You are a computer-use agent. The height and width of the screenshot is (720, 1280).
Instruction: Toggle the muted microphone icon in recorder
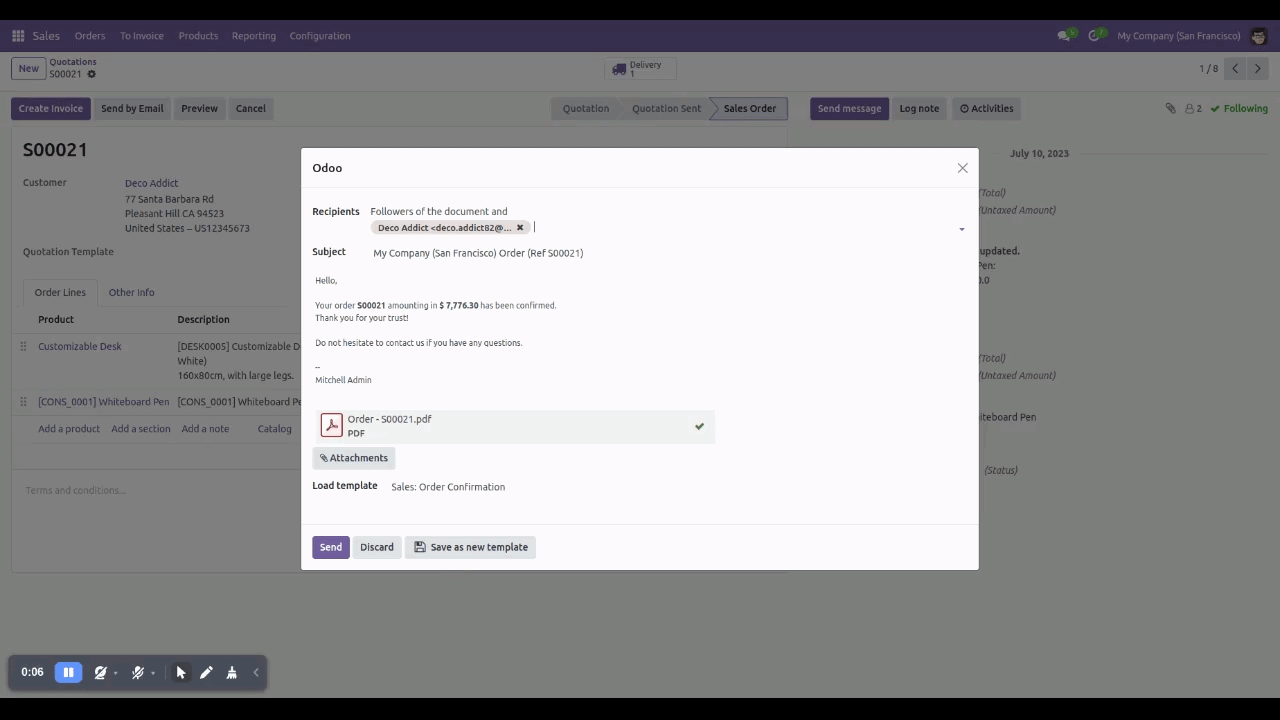pyautogui.click(x=138, y=673)
